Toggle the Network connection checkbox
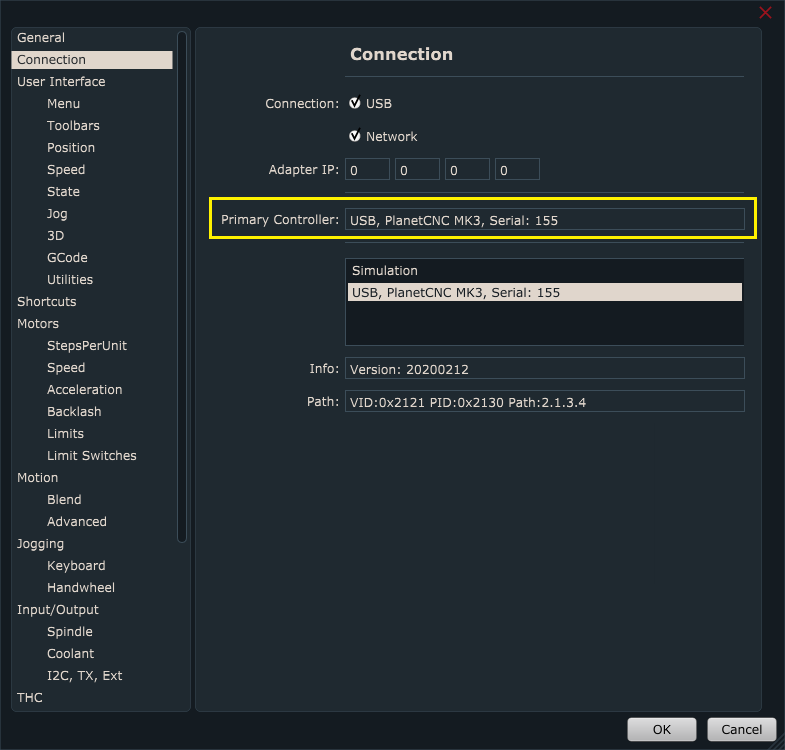The height and width of the screenshot is (750, 785). tap(355, 136)
